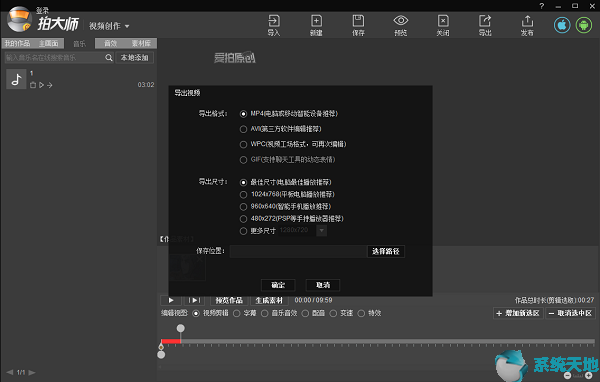Viewport: 600px width, 382px height.
Task: Click the 03:02 duration of track 1
Action: tap(146, 85)
